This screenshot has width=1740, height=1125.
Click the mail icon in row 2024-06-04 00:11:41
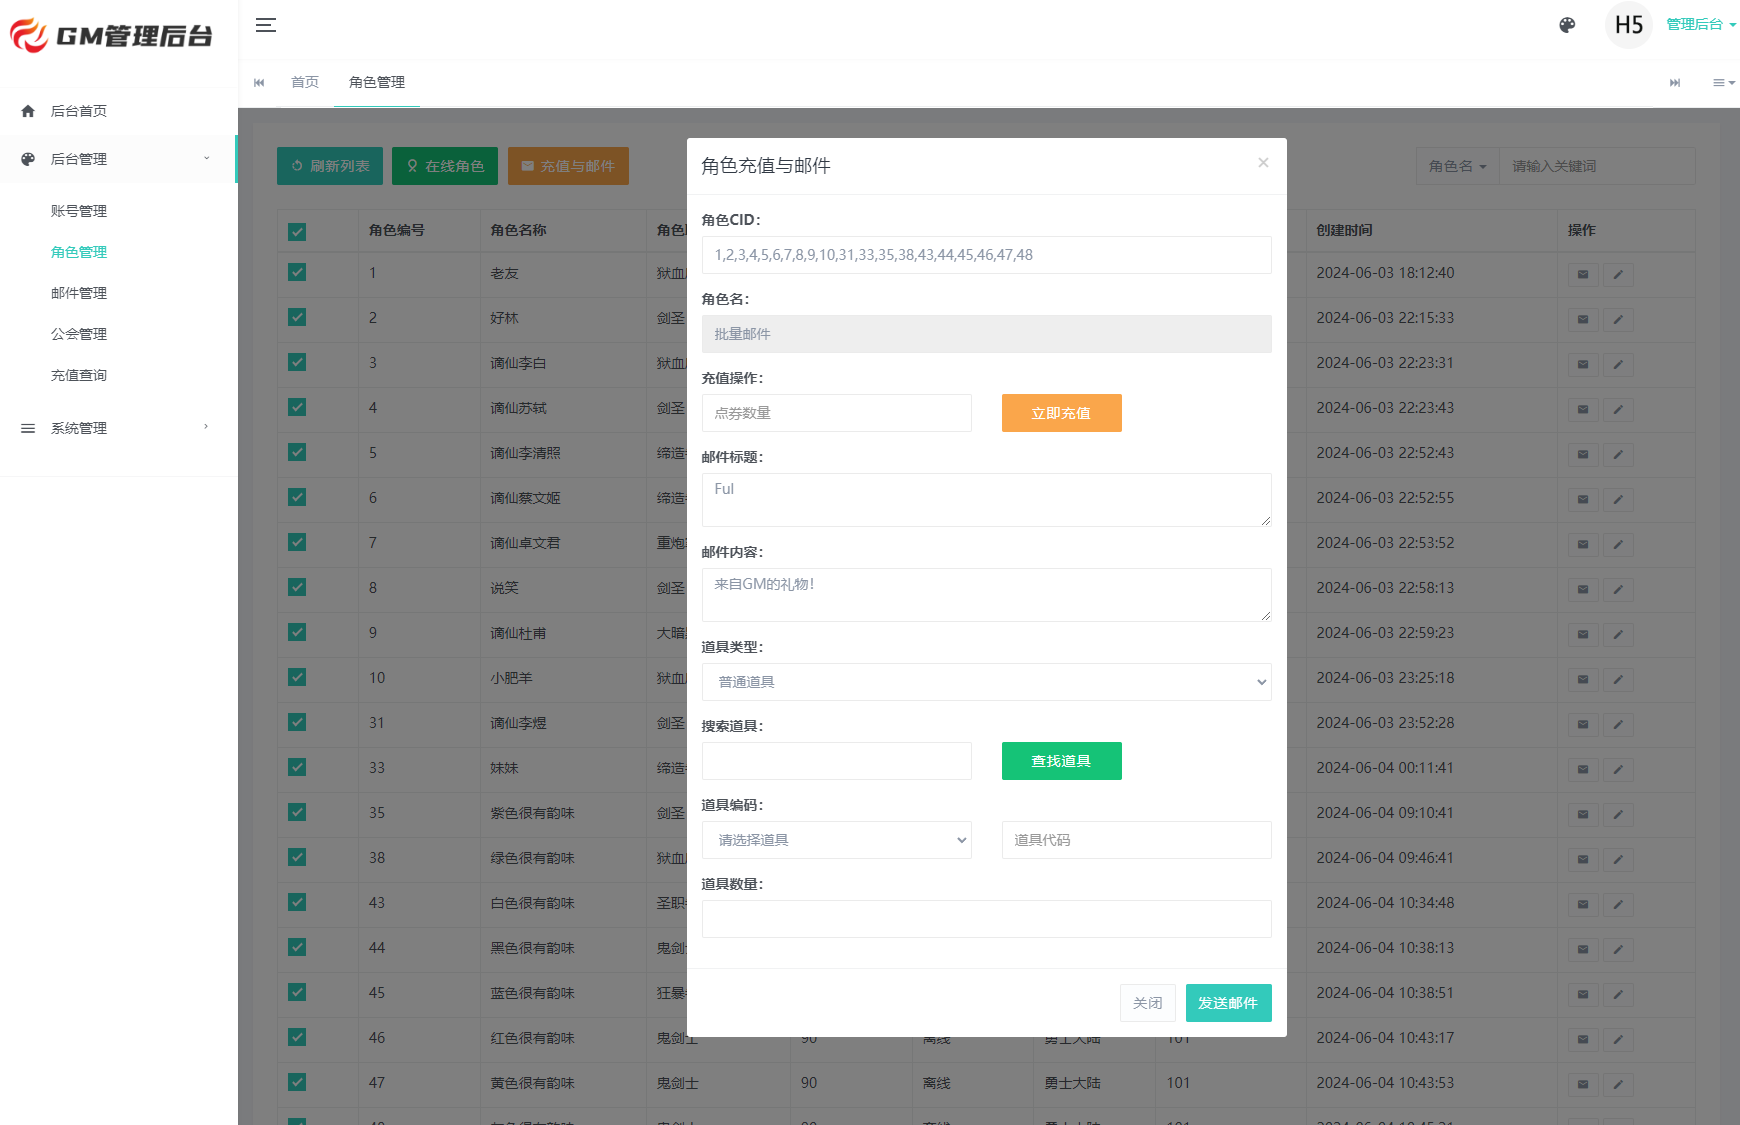[x=1583, y=769]
